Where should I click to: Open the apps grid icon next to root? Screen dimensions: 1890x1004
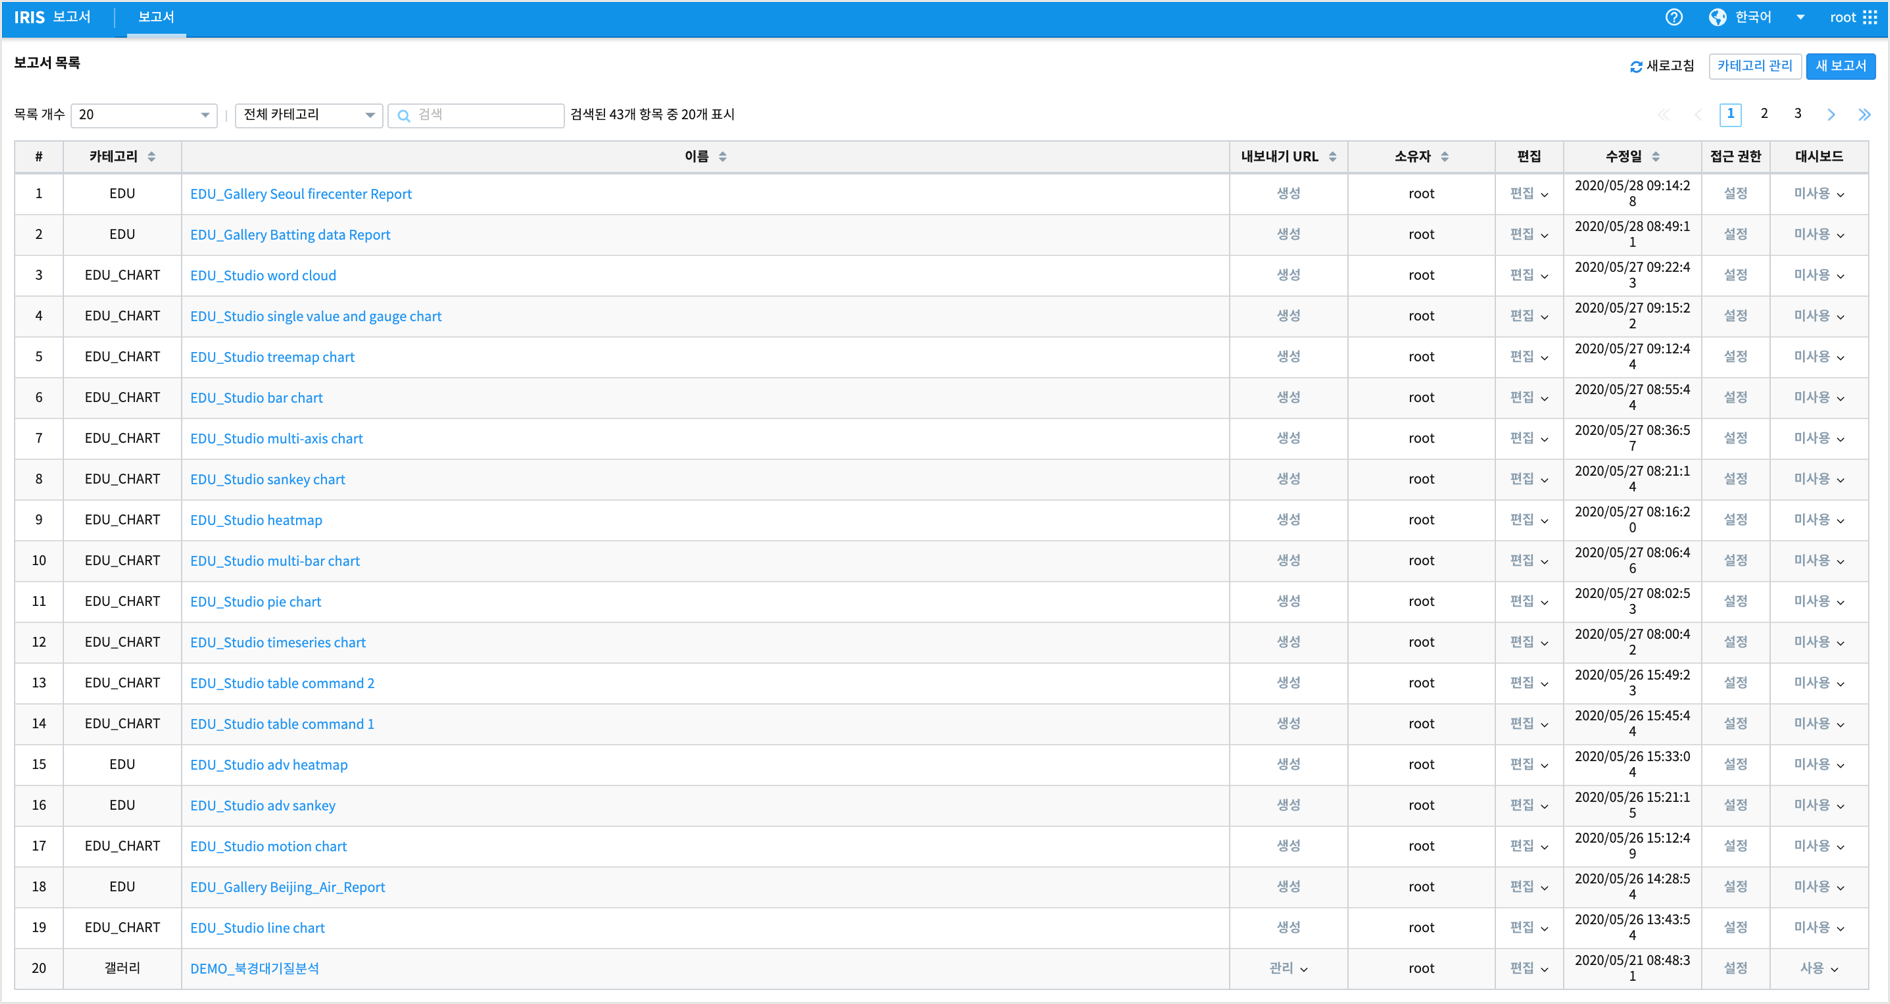click(x=1870, y=17)
